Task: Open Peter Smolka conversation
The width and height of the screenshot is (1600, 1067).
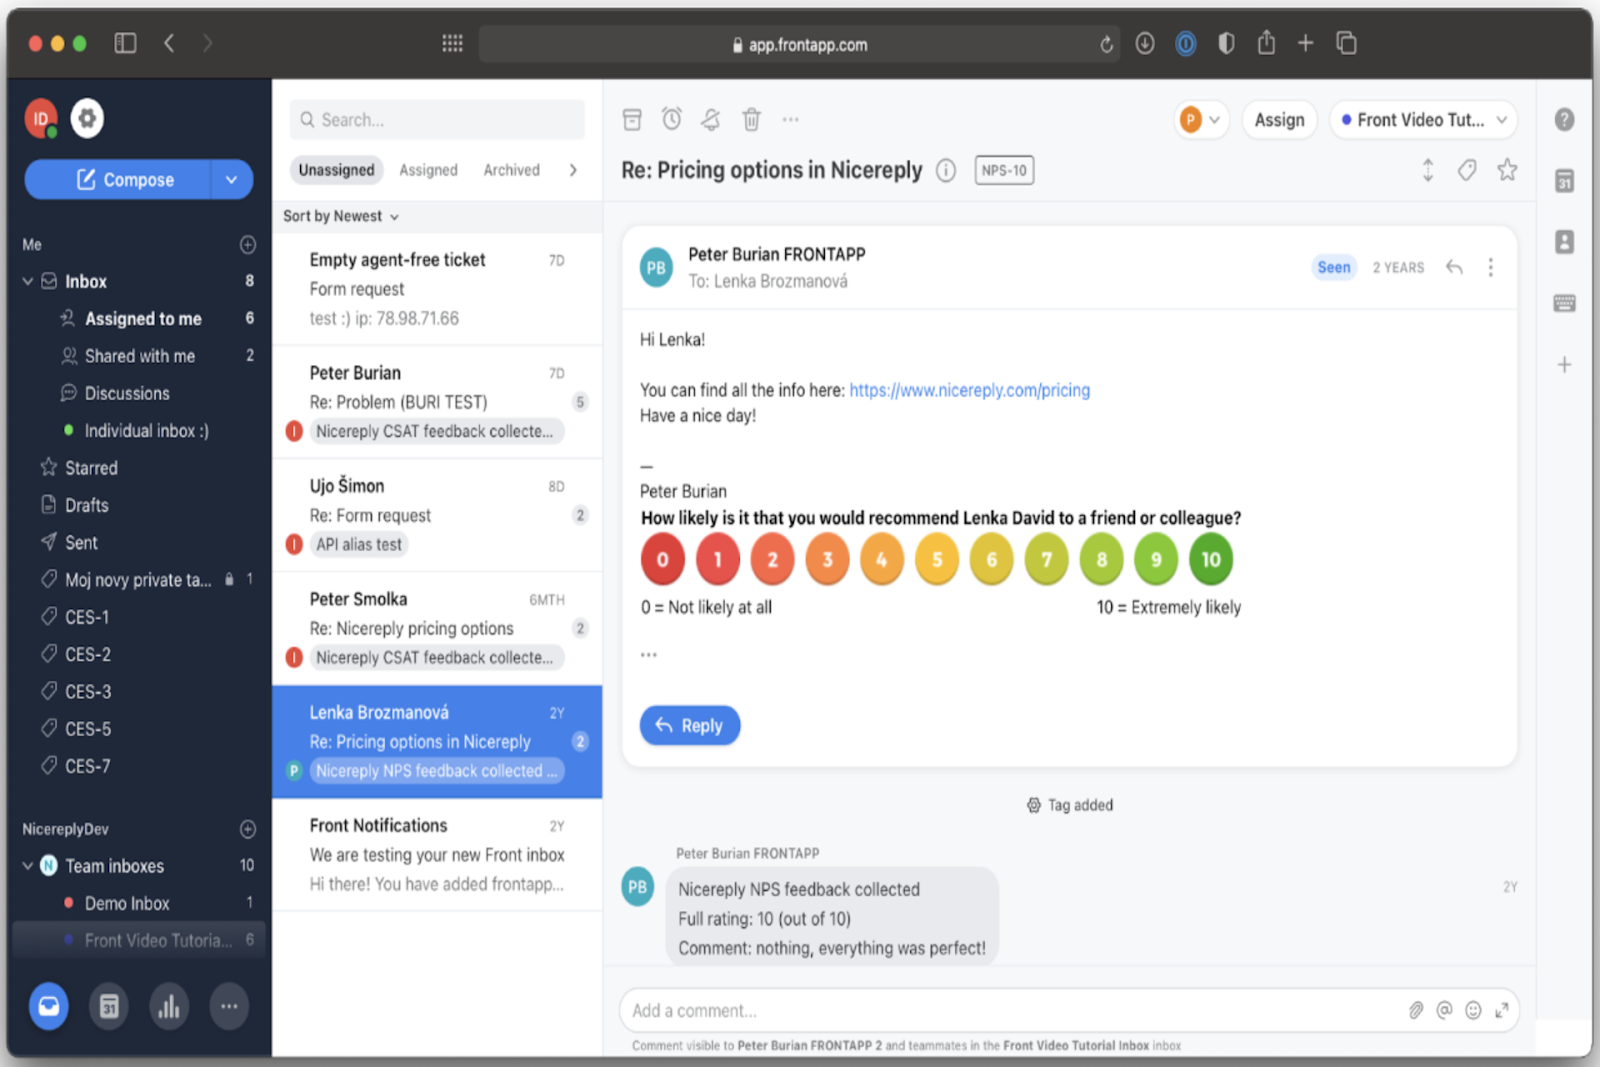Action: pos(437,628)
